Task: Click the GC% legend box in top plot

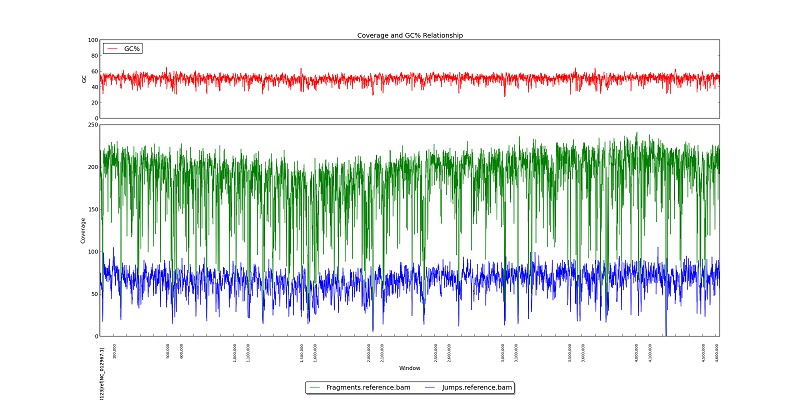Action: (x=123, y=48)
